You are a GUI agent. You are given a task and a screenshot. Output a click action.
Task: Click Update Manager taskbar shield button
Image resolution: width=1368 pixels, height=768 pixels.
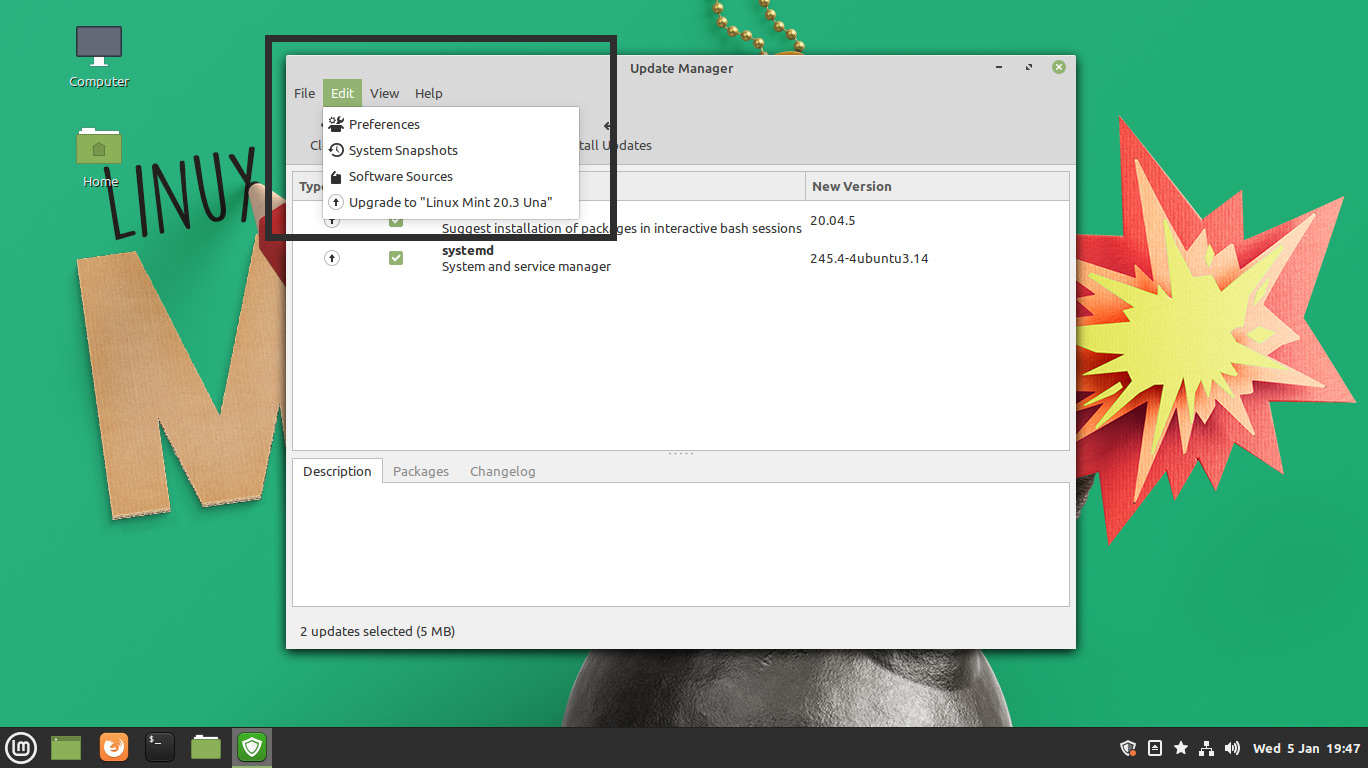tap(252, 747)
